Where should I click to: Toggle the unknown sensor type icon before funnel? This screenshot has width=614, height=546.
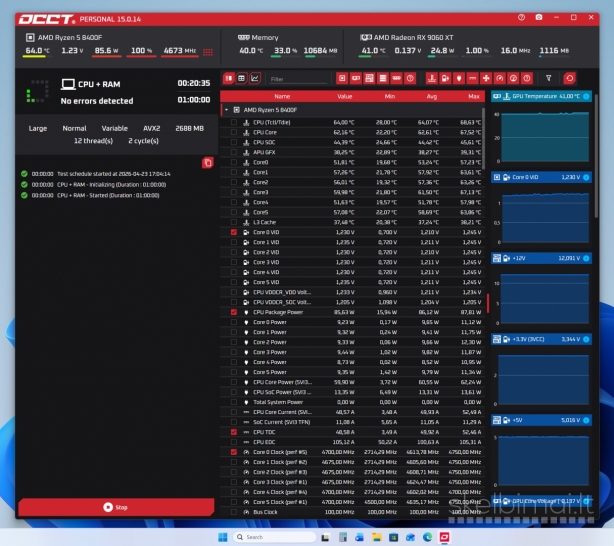point(527,78)
